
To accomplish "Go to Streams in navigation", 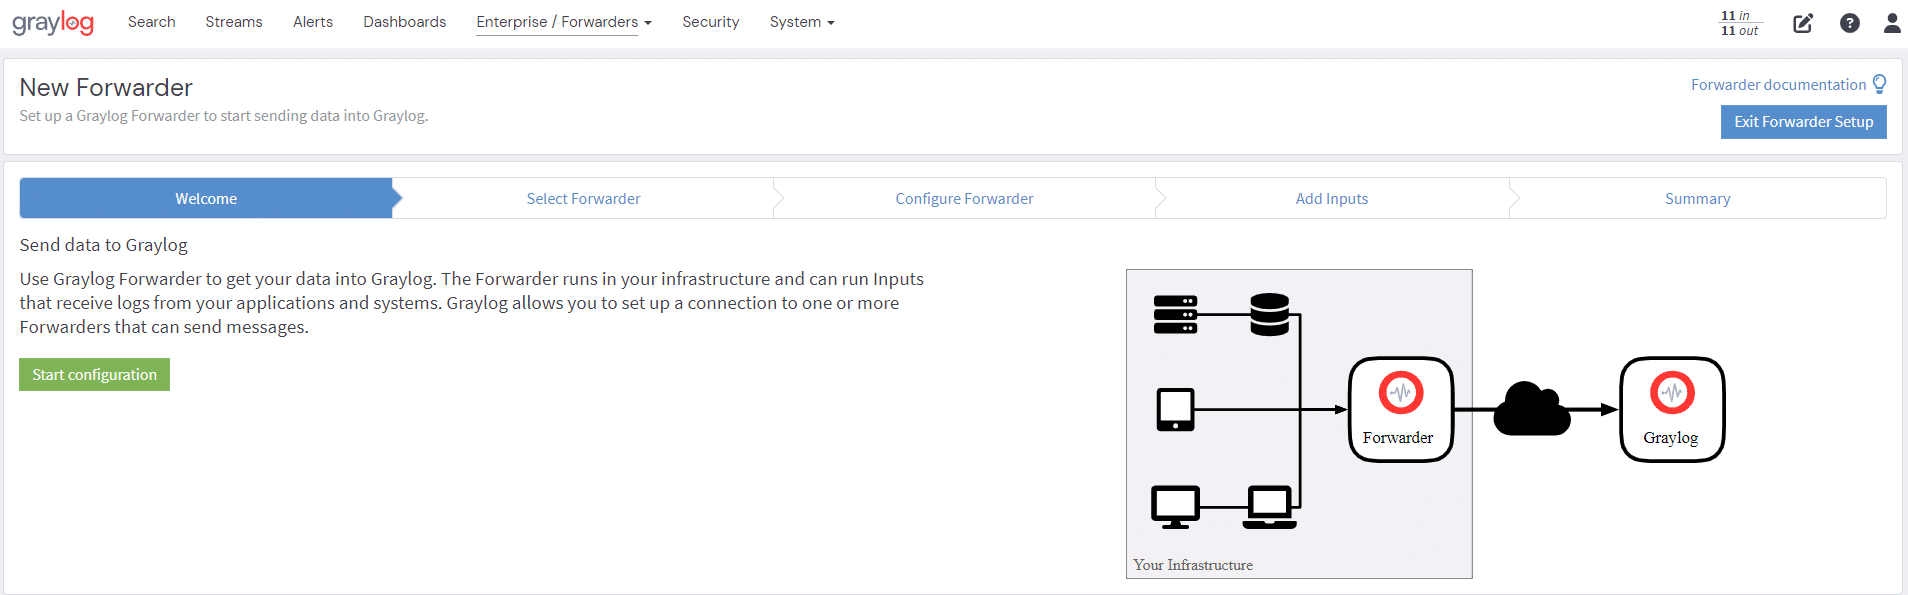I will point(234,22).
